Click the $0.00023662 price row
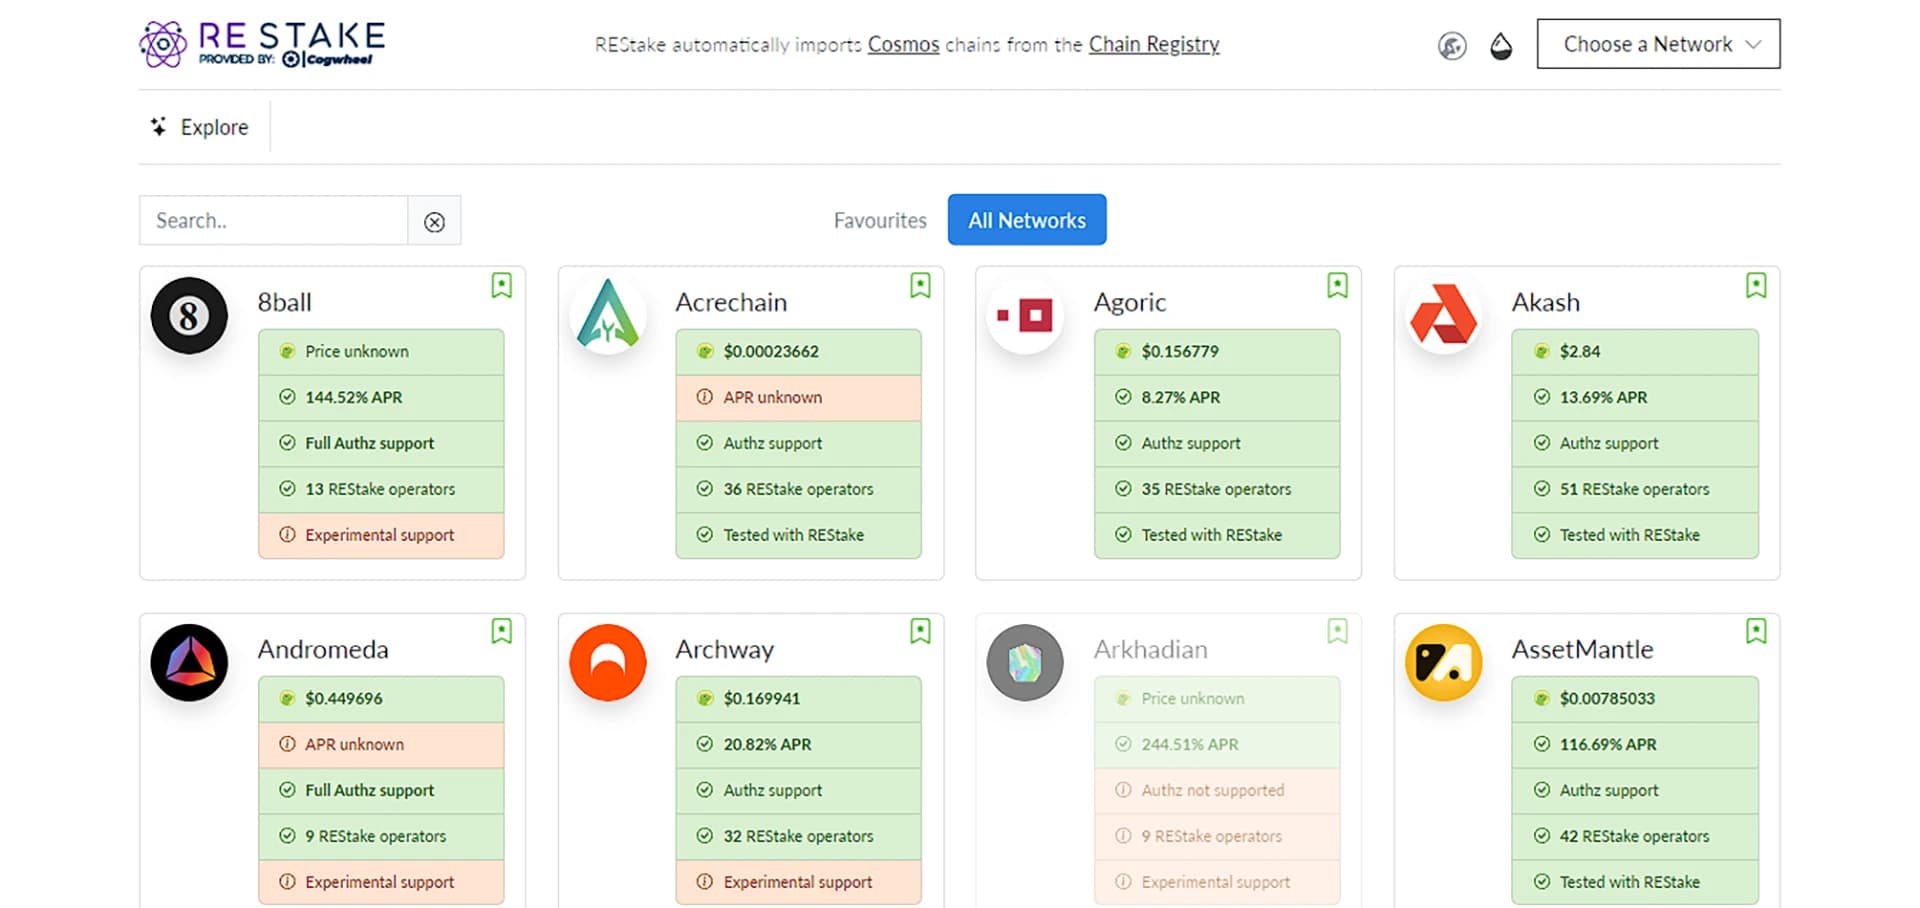This screenshot has height=908, width=1920. pyautogui.click(x=798, y=352)
